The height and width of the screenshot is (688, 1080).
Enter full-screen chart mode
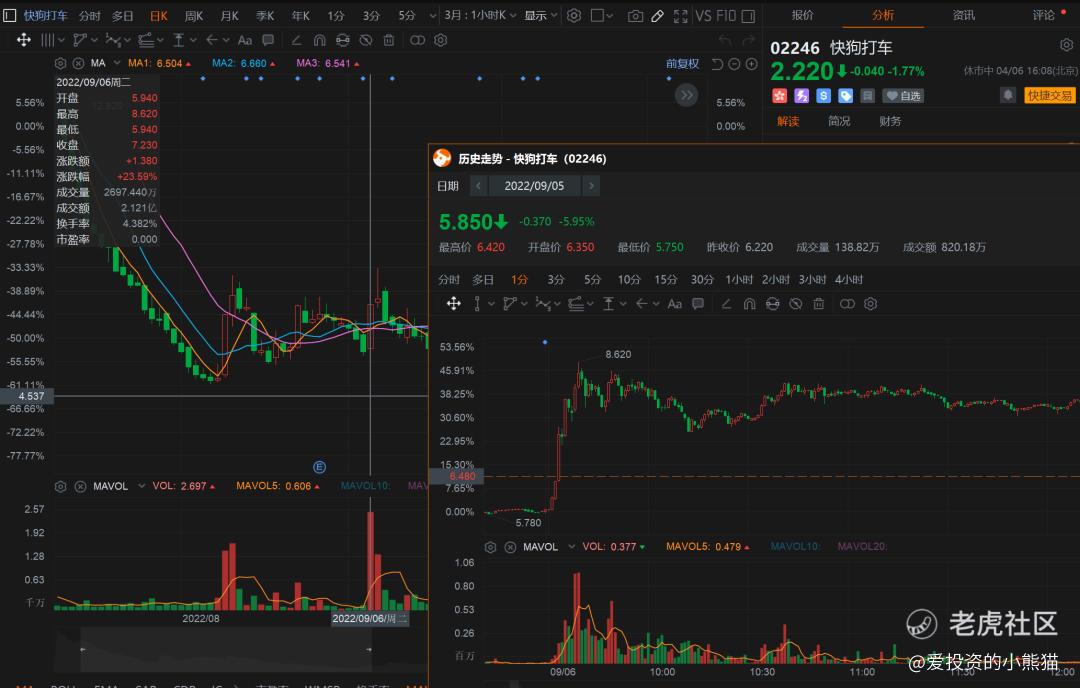click(681, 15)
